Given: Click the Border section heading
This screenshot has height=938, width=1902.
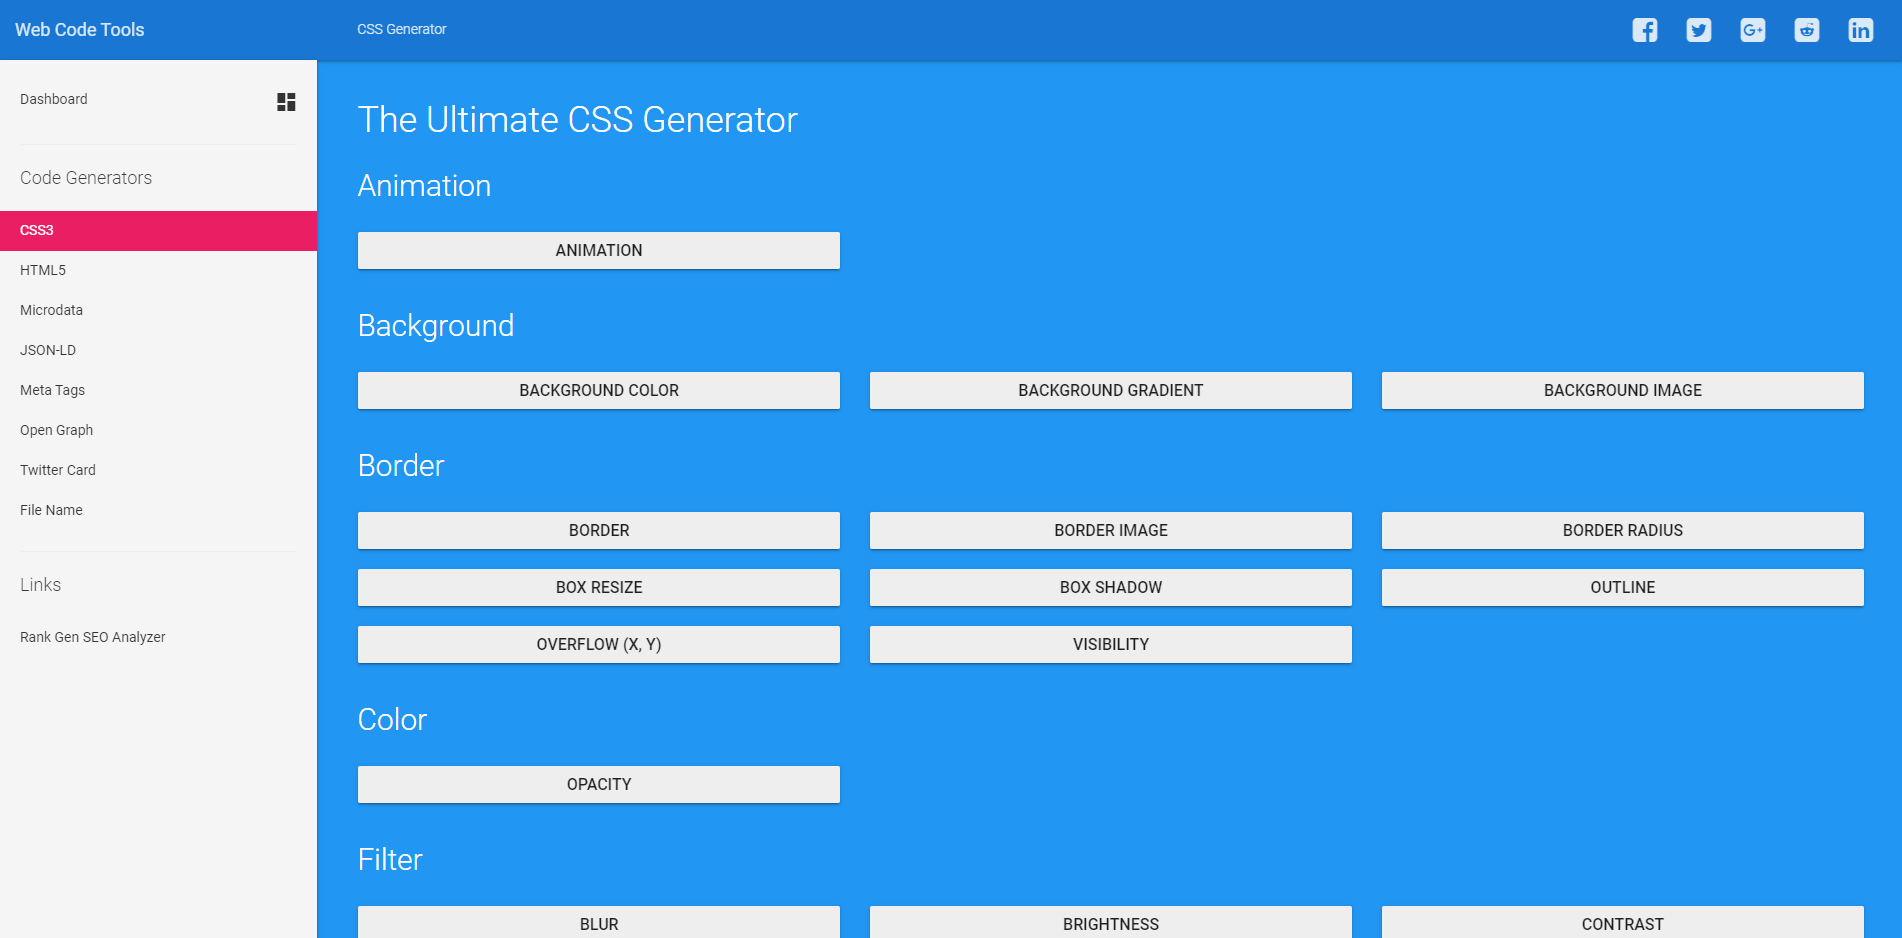Looking at the screenshot, I should pyautogui.click(x=401, y=466).
